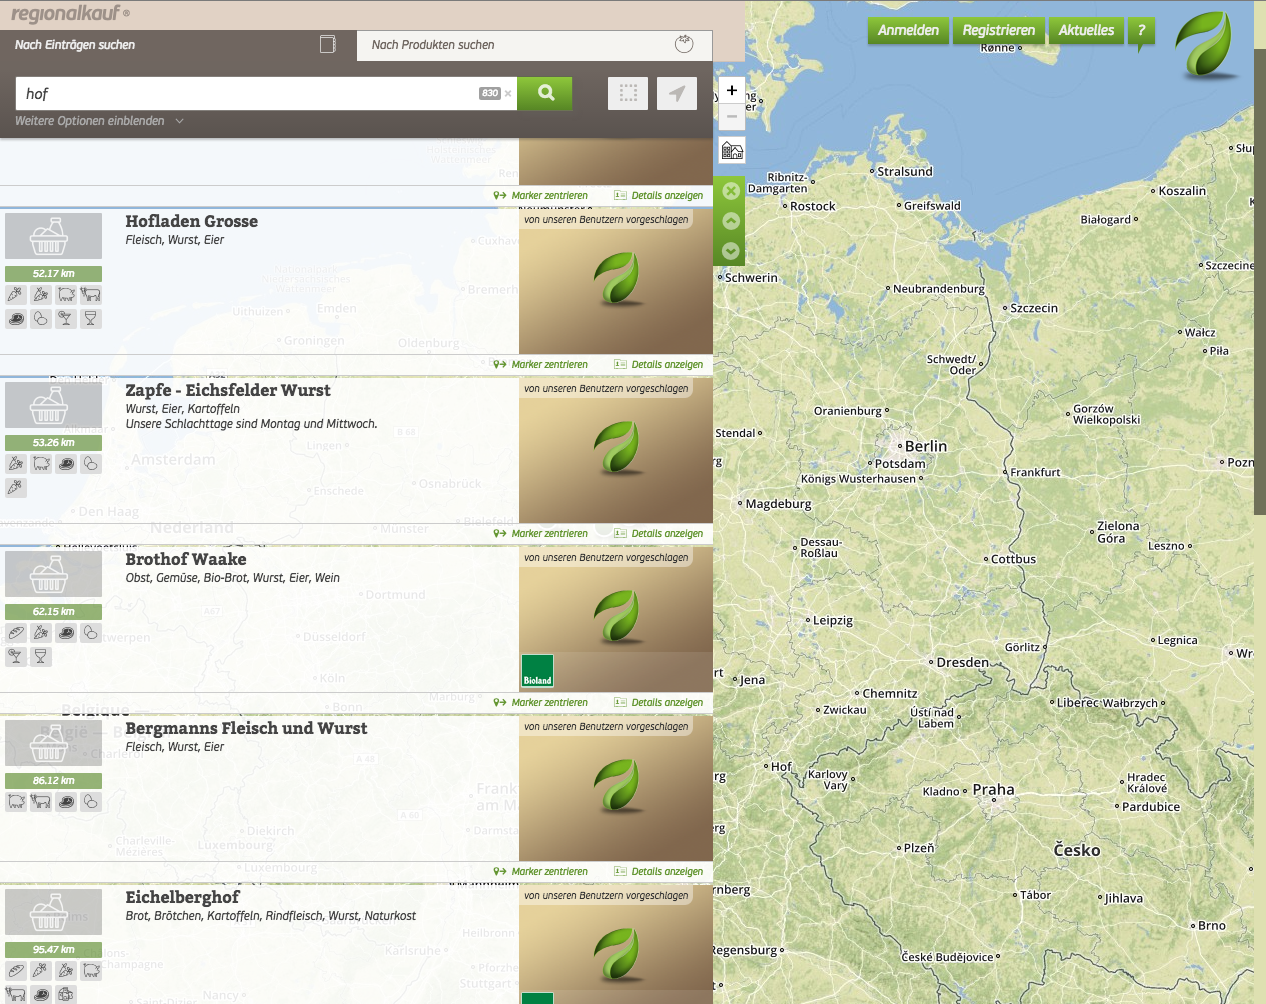Click the bread icon under Eichelberghof

(x=16, y=970)
